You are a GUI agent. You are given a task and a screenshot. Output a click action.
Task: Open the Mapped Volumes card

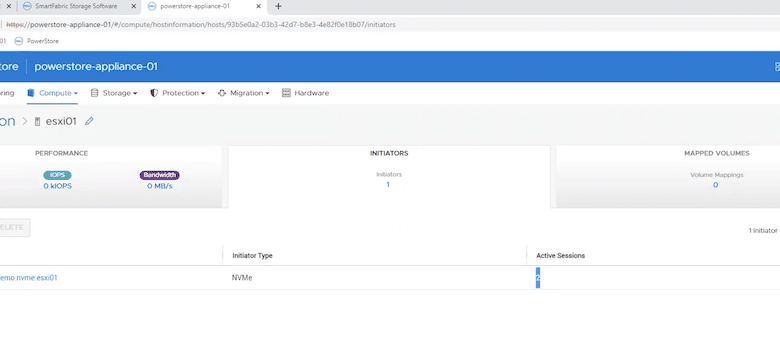(x=668, y=177)
